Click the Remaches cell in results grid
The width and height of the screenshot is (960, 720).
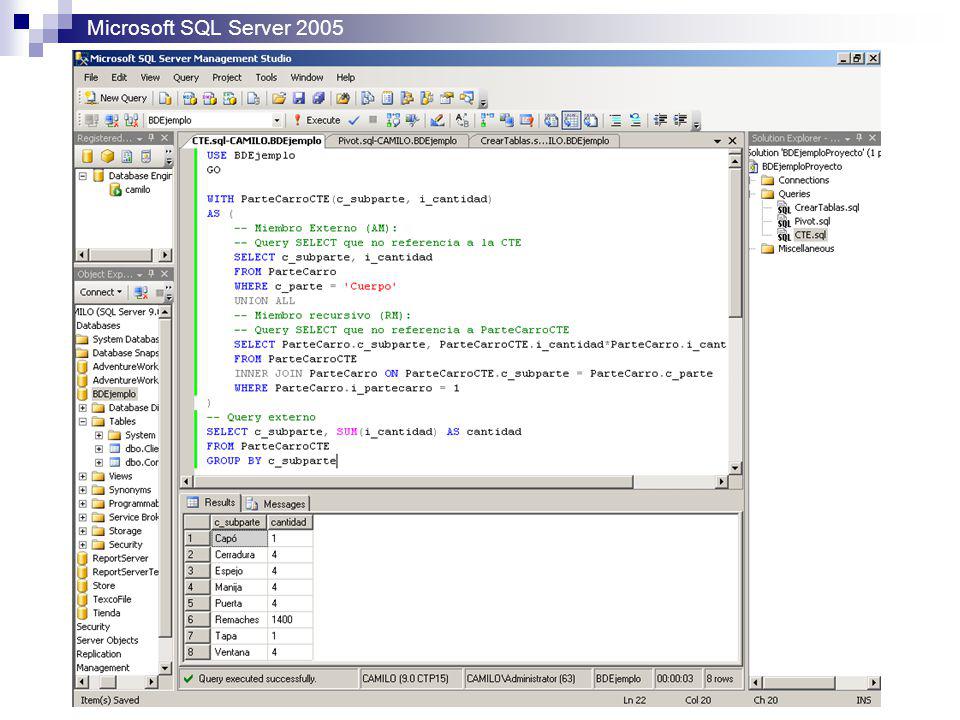point(238,620)
